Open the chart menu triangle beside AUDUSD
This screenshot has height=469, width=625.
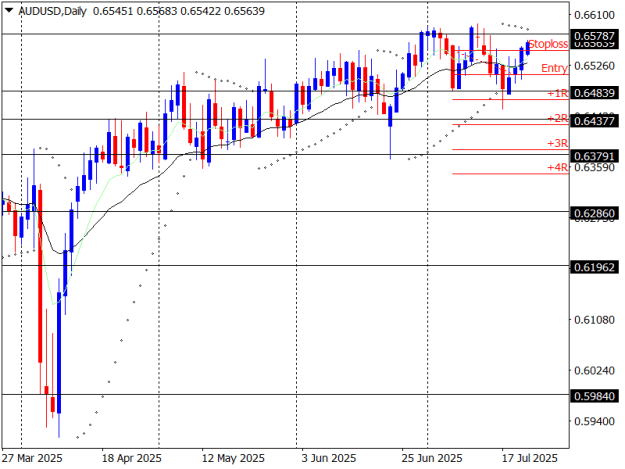point(9,11)
